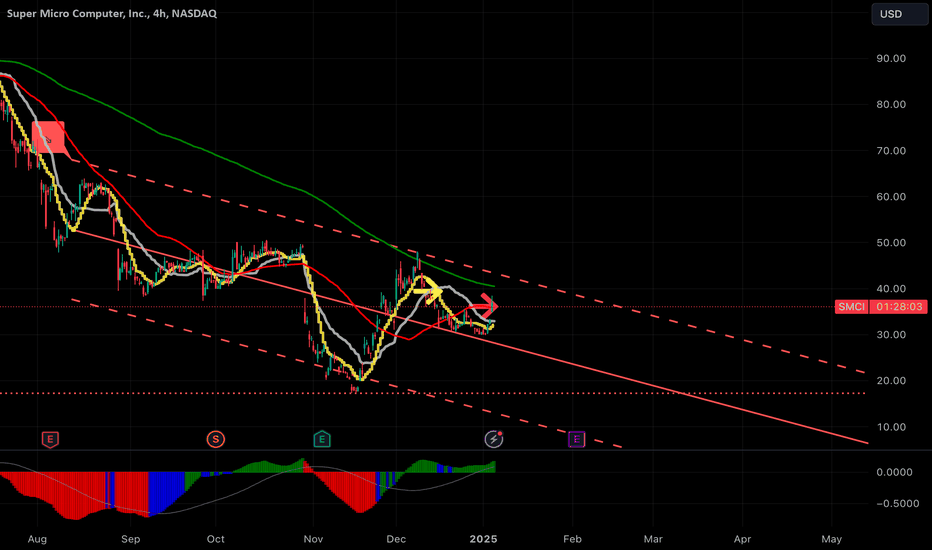Image resolution: width=932 pixels, height=550 pixels.
Task: Click the 70.00 price axis label
Action: 891,150
